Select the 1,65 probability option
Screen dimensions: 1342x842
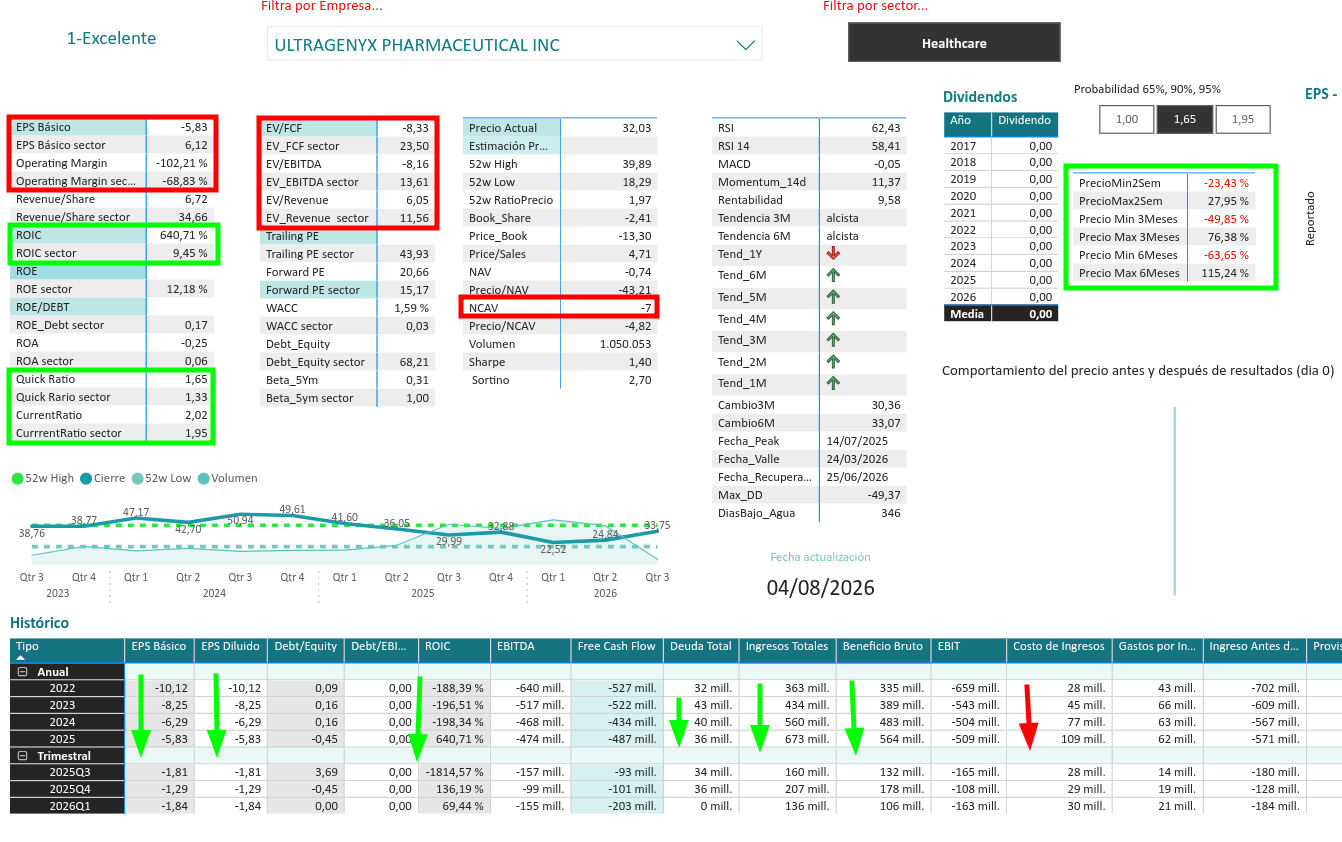tap(1185, 119)
